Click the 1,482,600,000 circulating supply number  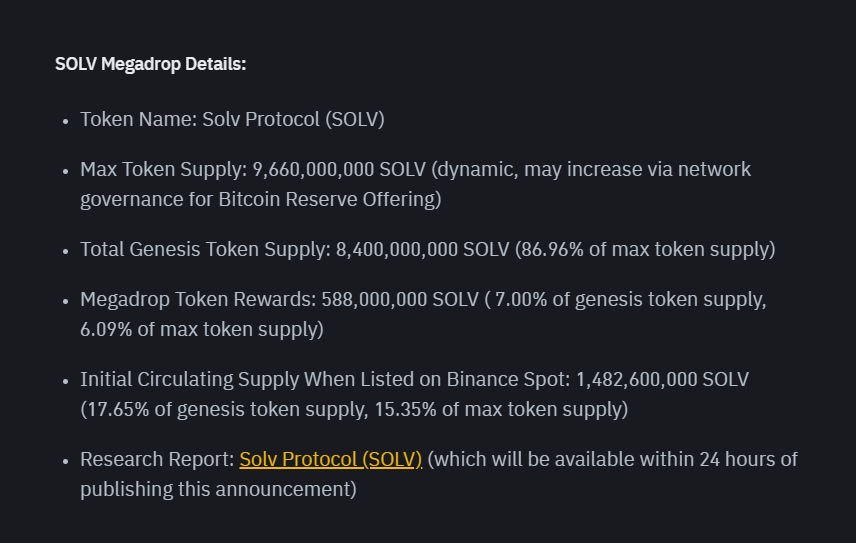point(636,379)
